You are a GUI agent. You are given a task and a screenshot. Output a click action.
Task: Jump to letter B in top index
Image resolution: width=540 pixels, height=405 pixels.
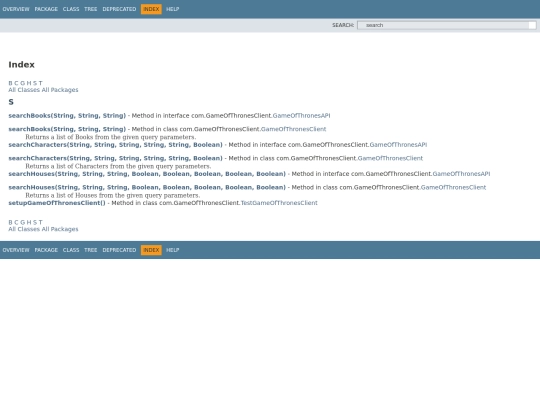point(10,83)
